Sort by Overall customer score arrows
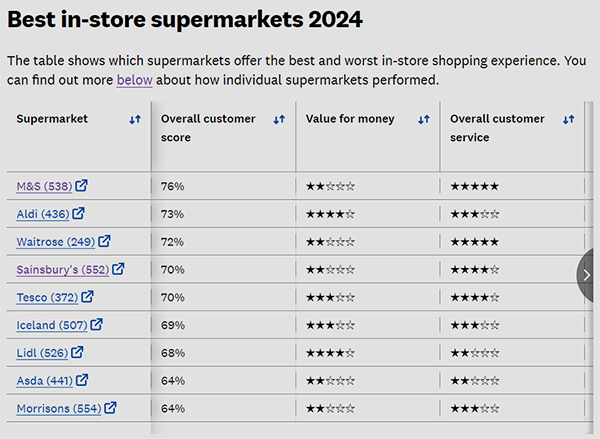 click(x=279, y=119)
